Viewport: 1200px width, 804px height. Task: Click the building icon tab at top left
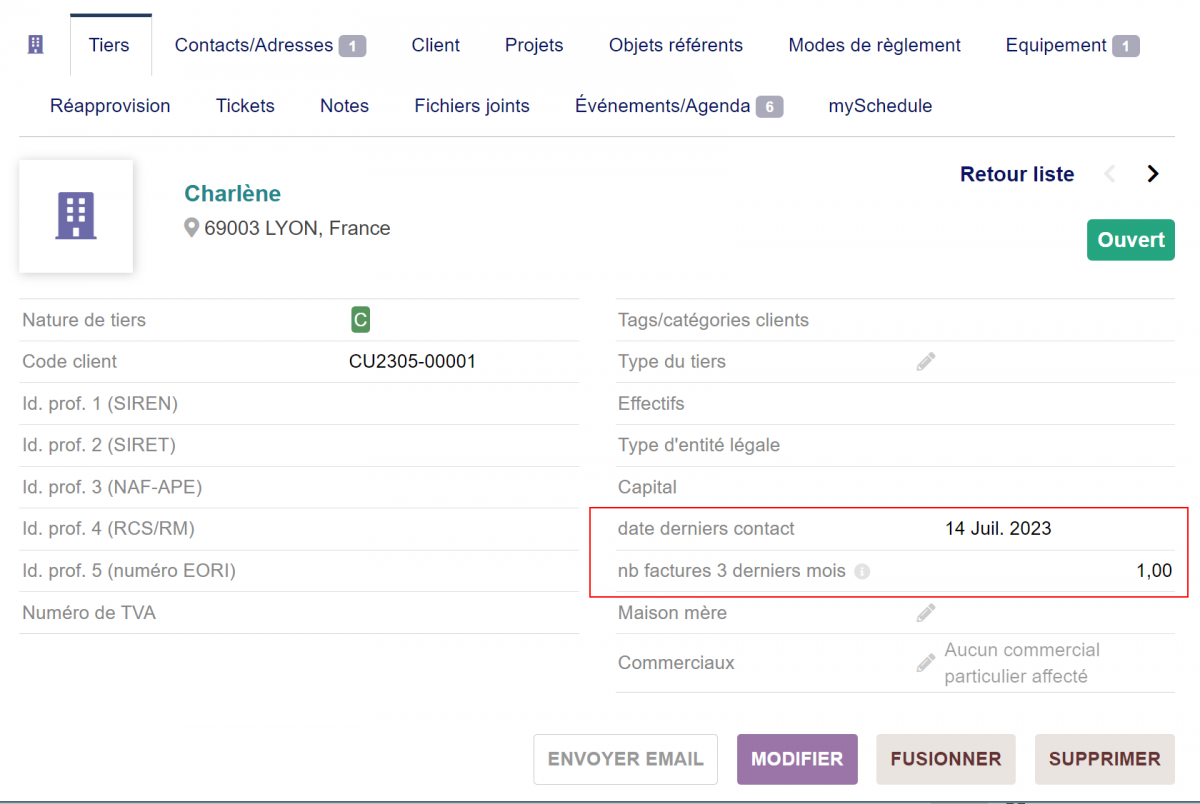(36, 44)
